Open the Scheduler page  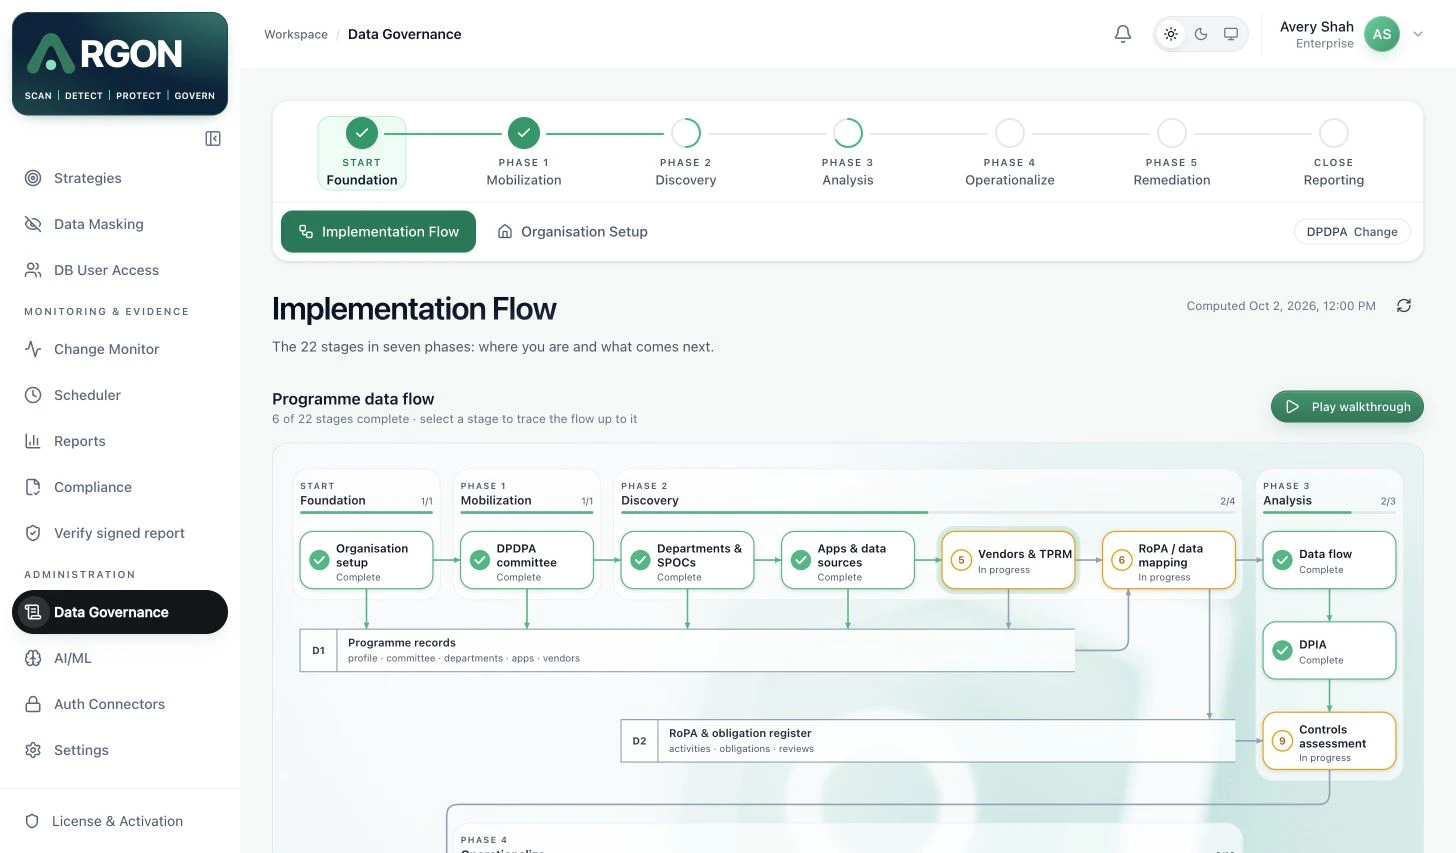click(120, 395)
